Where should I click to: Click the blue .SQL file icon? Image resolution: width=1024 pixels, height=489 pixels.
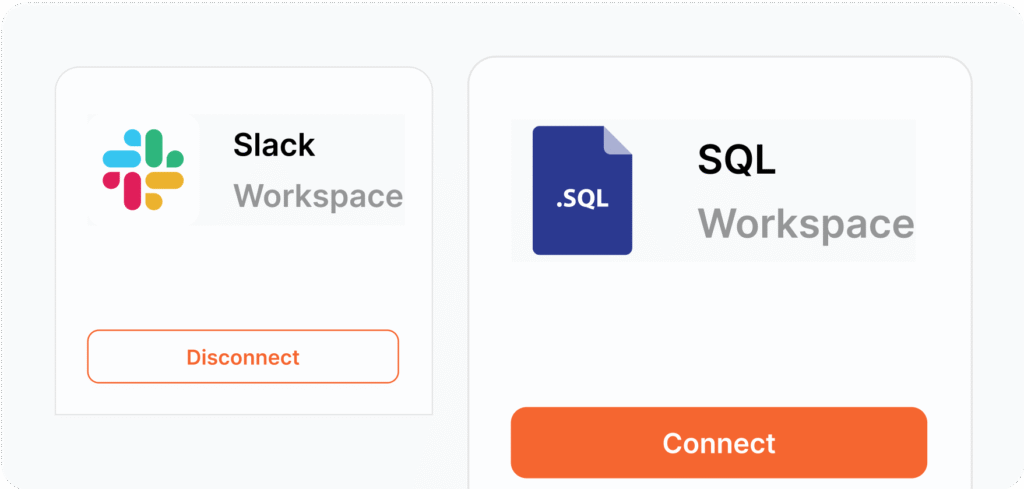582,190
